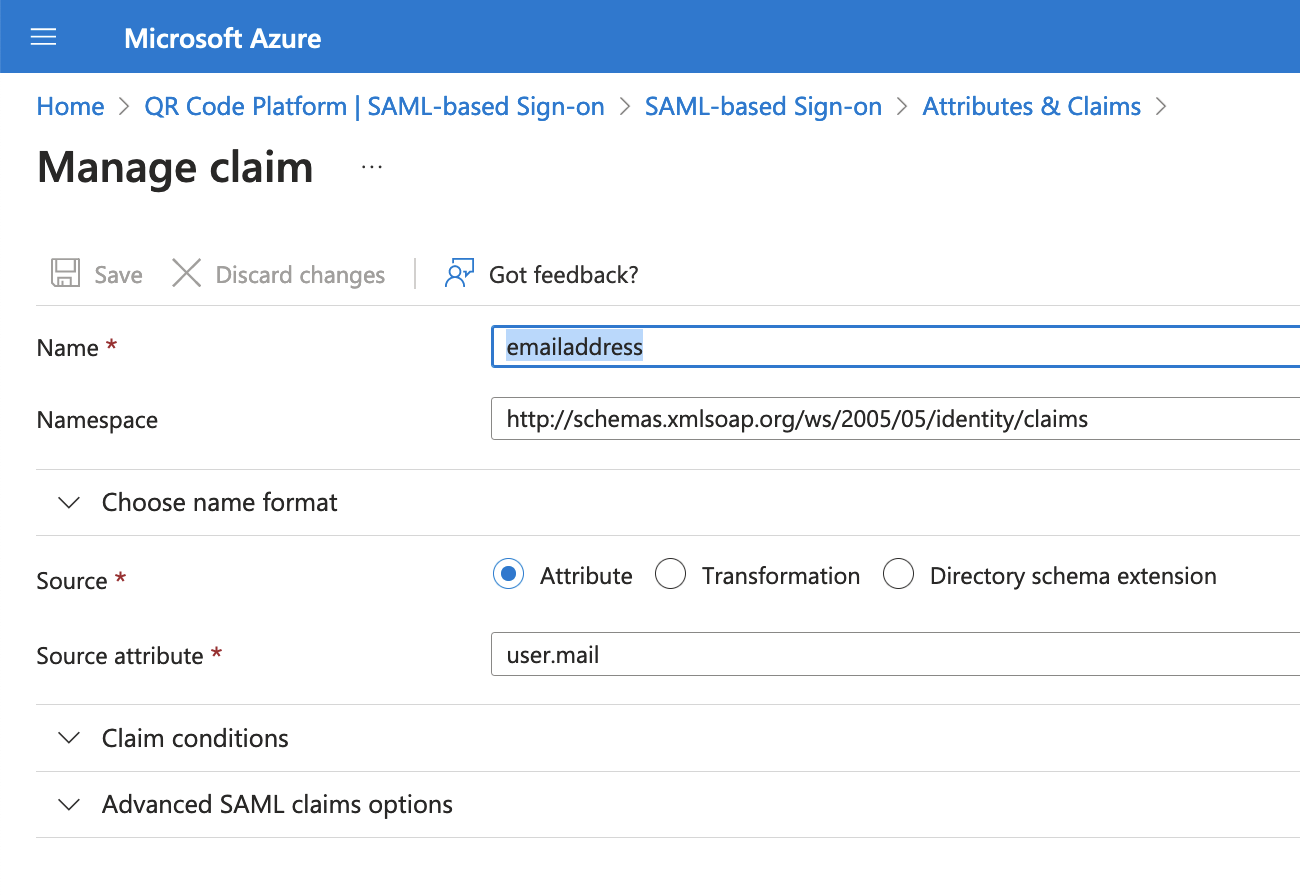Viewport: 1300px width, 896px height.
Task: Click the Manage claim heading
Action: [175, 167]
